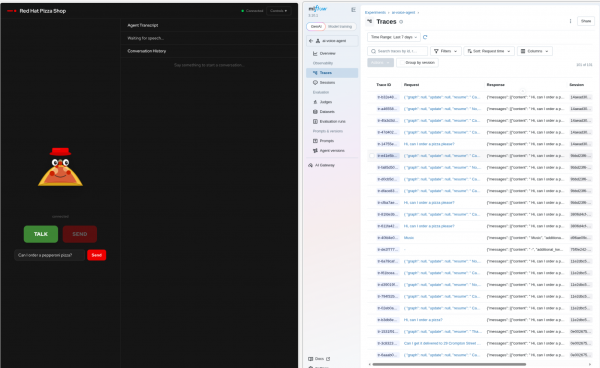Viewport: 600px width, 368px height.
Task: Select the GenAI mode toggle
Action: click(x=316, y=26)
